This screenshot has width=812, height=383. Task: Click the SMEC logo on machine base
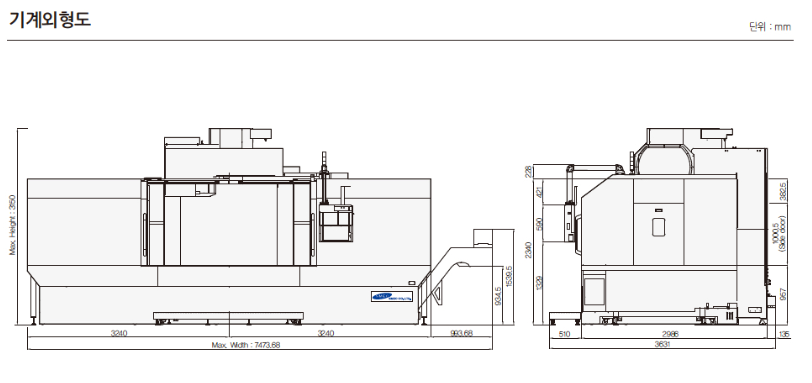click(392, 297)
